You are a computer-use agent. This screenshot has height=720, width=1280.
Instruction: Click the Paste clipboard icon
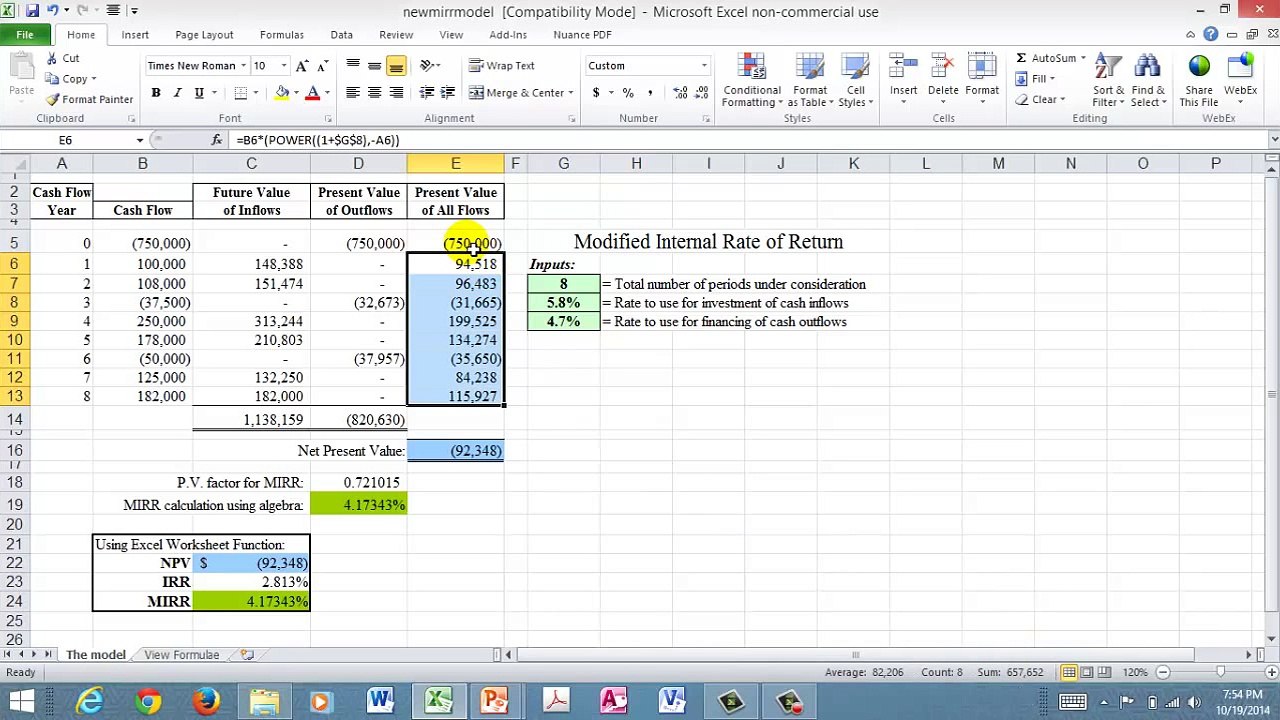[21, 67]
